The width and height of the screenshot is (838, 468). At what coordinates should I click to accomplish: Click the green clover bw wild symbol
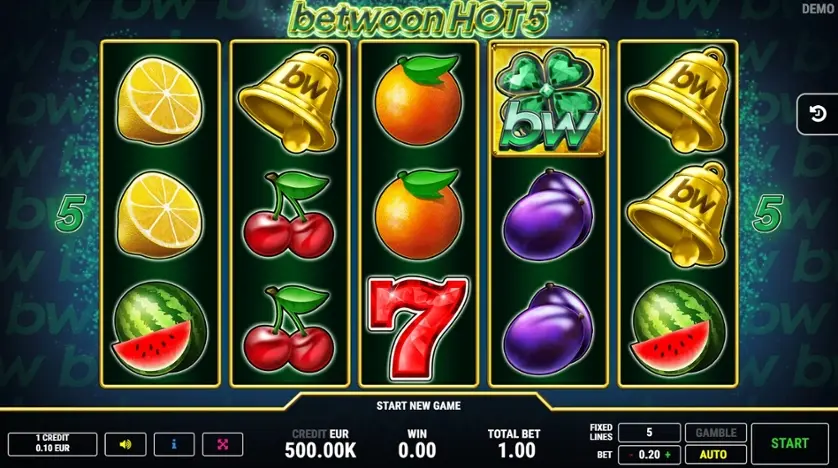pos(548,99)
